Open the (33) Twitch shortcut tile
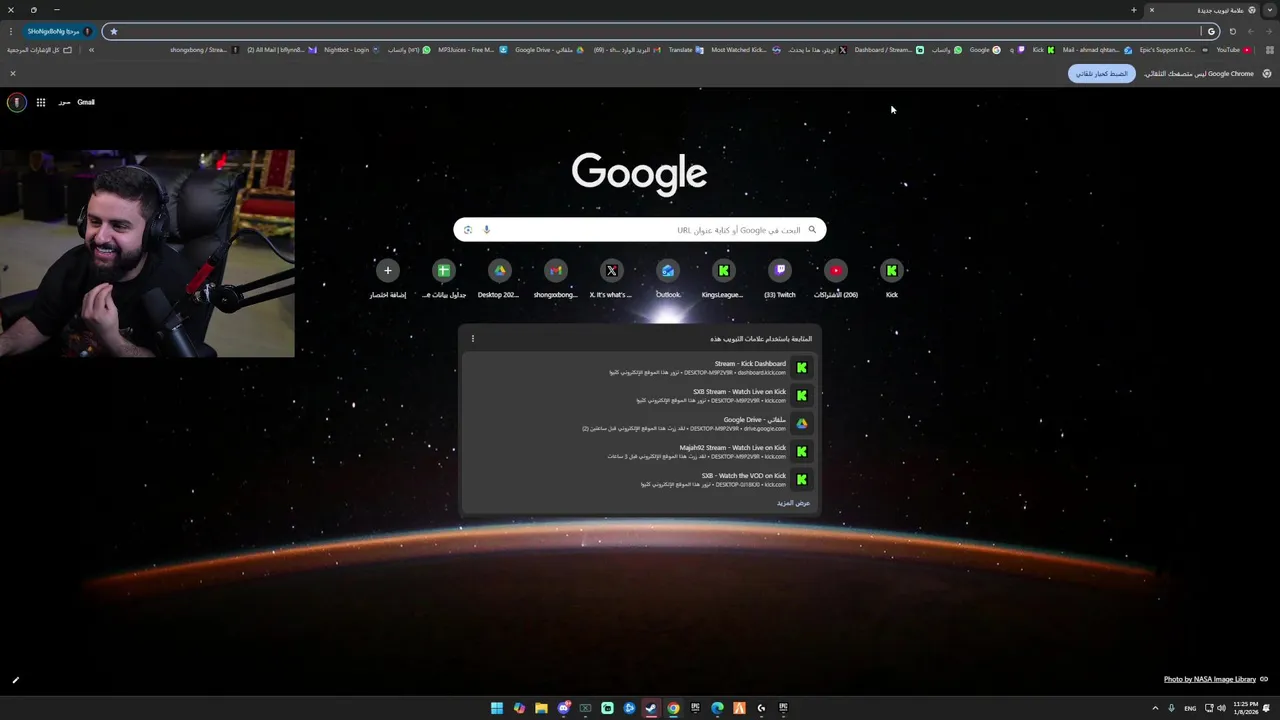The image size is (1280, 720). (779, 277)
